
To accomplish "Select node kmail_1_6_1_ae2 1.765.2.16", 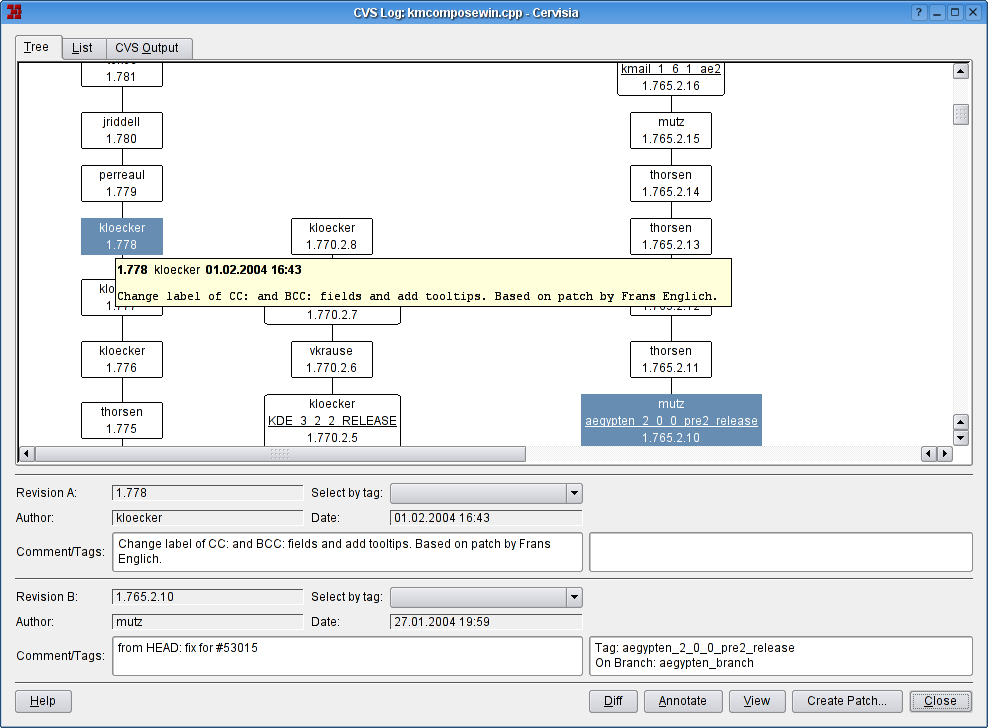I will tap(671, 79).
